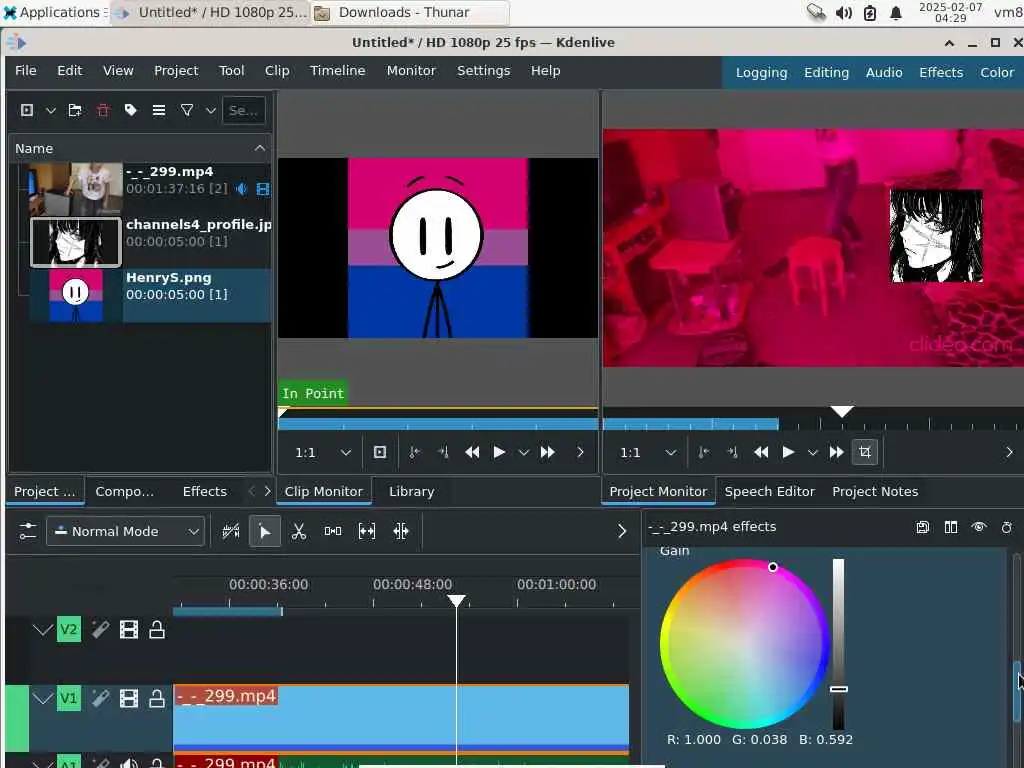Play the clip in Clip Monitor

[499, 452]
